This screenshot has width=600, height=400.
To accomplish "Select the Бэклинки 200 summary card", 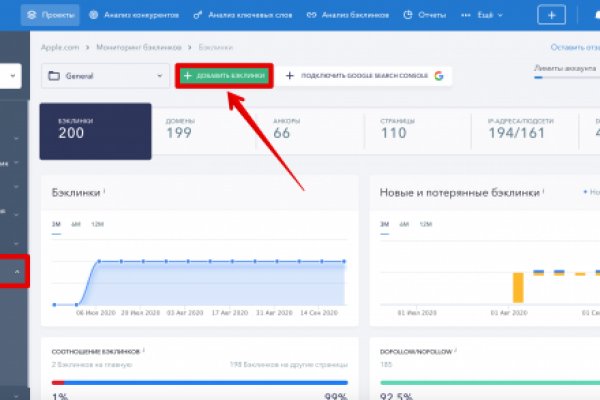I will pyautogui.click(x=95, y=129).
